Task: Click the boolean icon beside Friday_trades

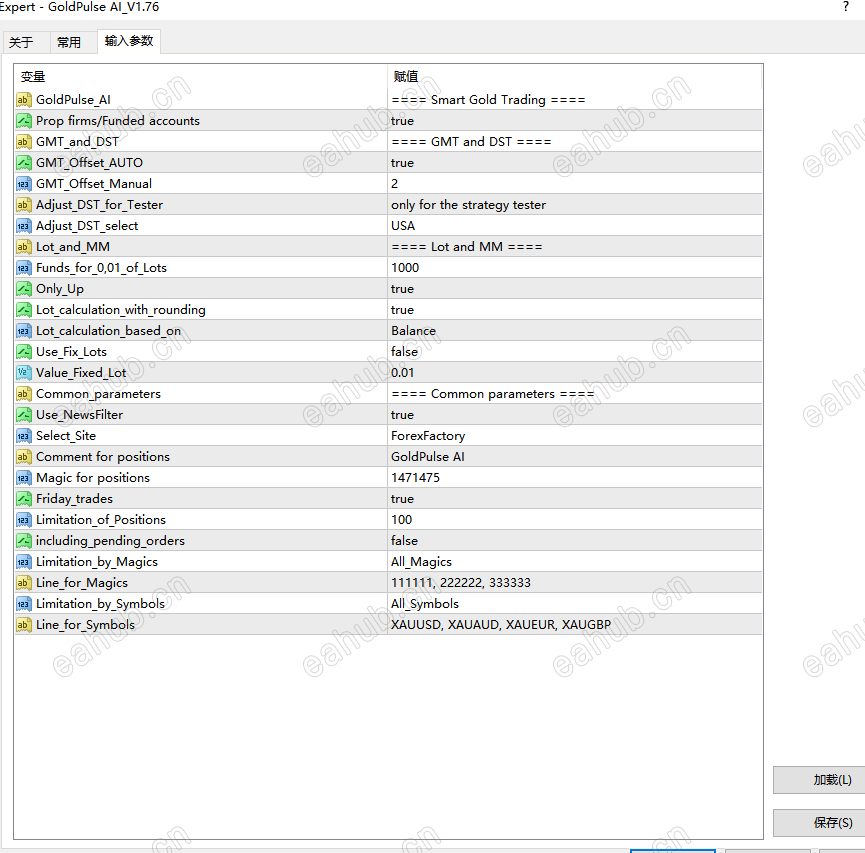Action: click(23, 499)
